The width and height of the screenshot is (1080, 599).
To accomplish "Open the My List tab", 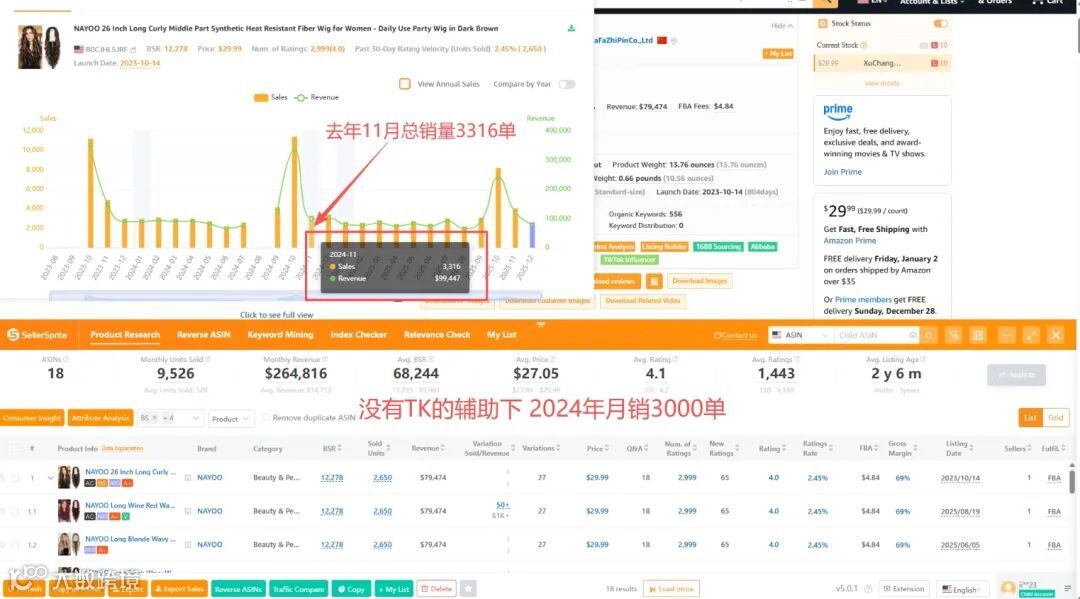I will [x=501, y=335].
